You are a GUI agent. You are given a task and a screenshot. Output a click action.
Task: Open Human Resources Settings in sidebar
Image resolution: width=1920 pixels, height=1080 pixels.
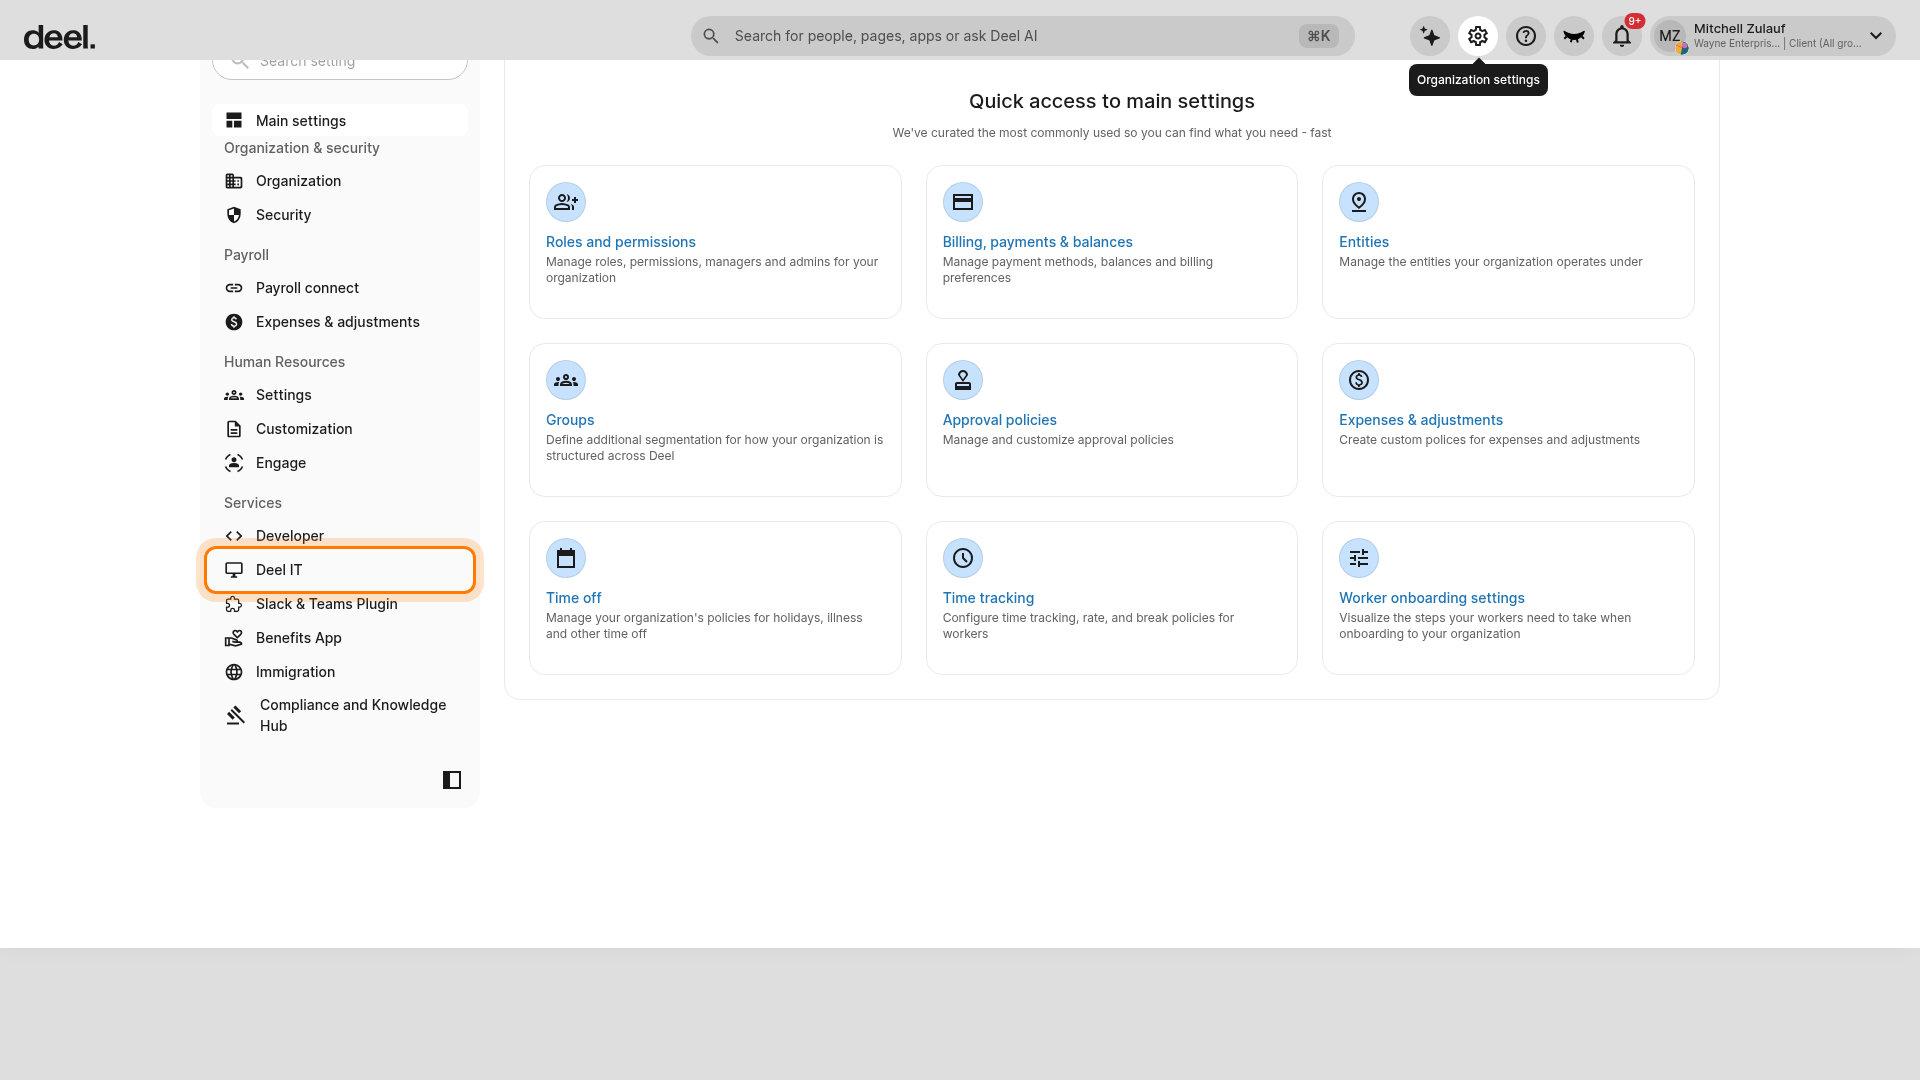click(x=340, y=395)
